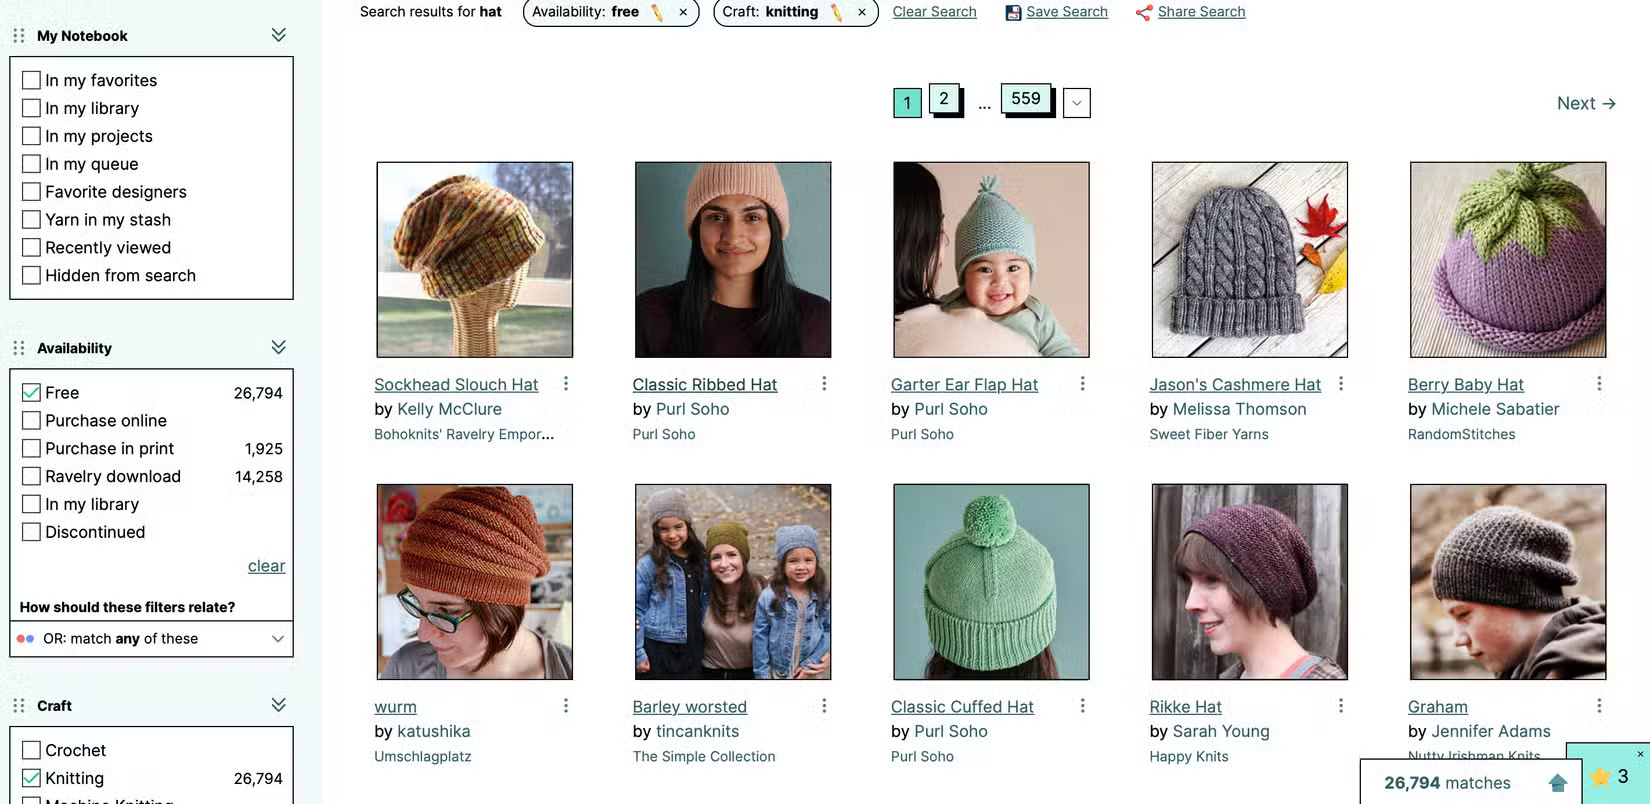Open the starred items counter
The height and width of the screenshot is (804, 1650).
pyautogui.click(x=1610, y=777)
